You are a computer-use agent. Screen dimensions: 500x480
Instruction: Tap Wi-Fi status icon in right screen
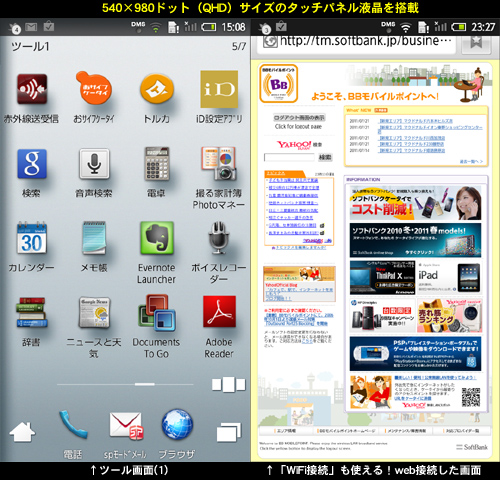pyautogui.click(x=405, y=27)
